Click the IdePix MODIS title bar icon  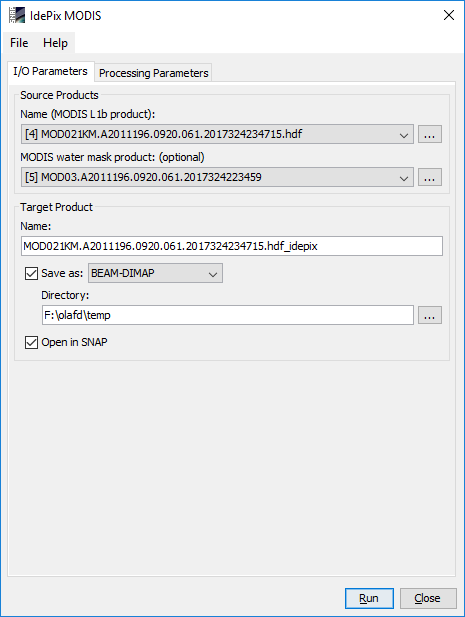17,15
